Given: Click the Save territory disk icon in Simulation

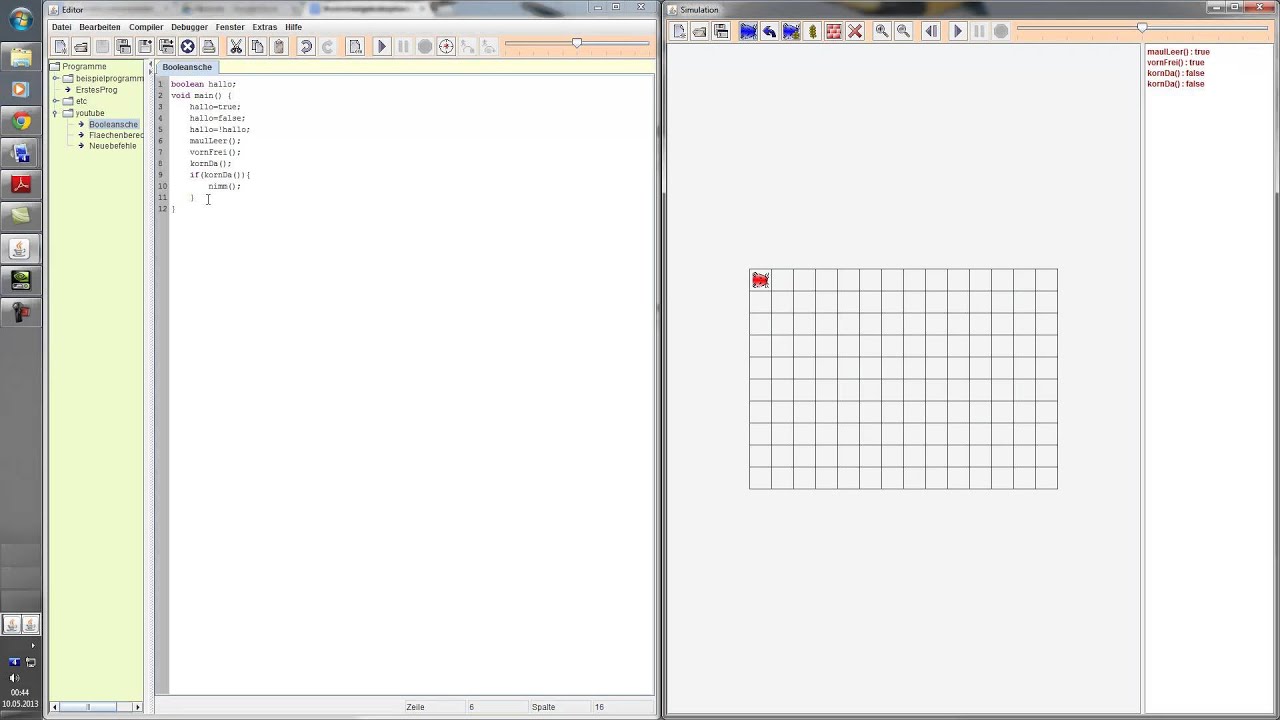Looking at the screenshot, I should coord(721,31).
